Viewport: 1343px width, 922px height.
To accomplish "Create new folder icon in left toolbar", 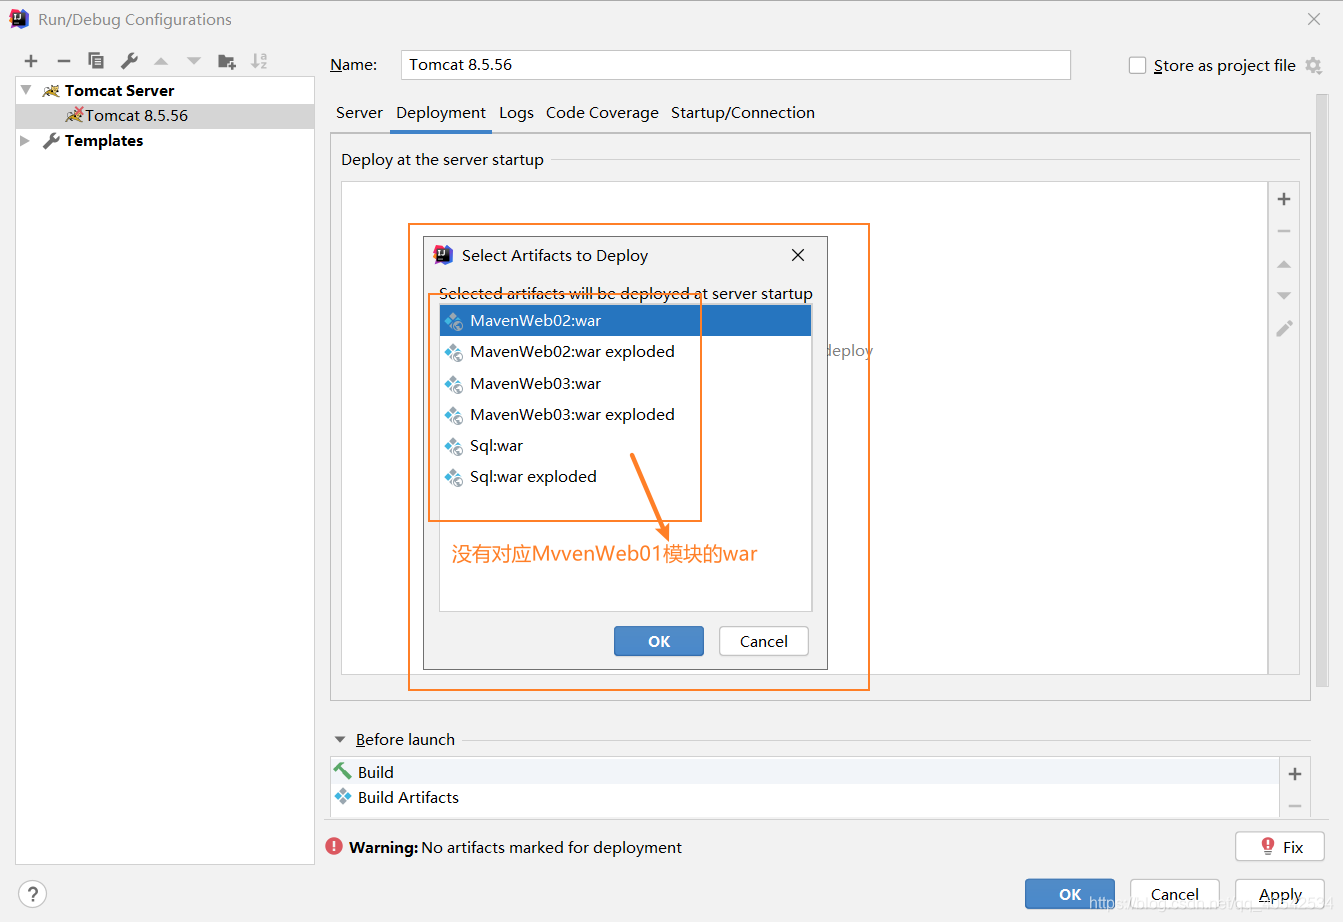I will (227, 61).
